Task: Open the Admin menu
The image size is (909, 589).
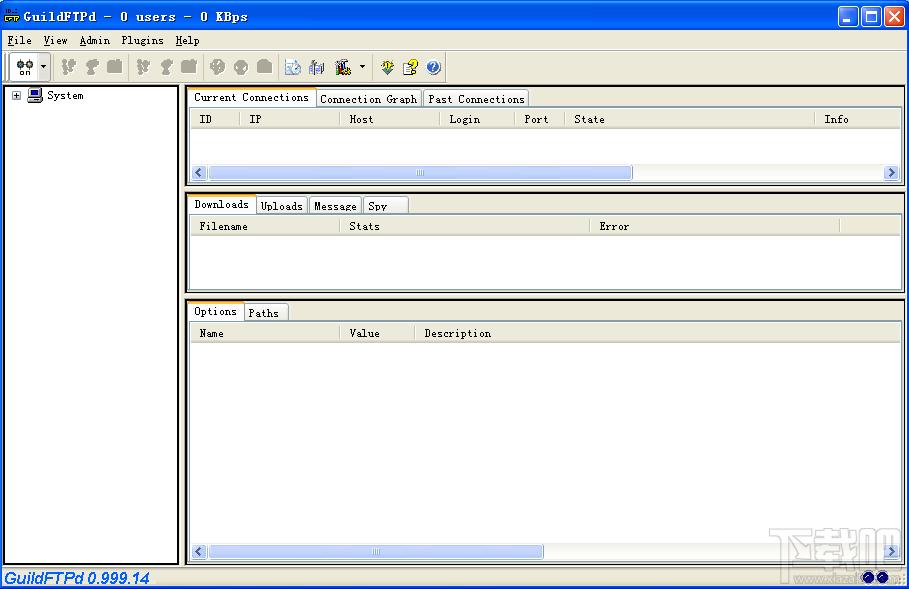Action: coord(95,41)
